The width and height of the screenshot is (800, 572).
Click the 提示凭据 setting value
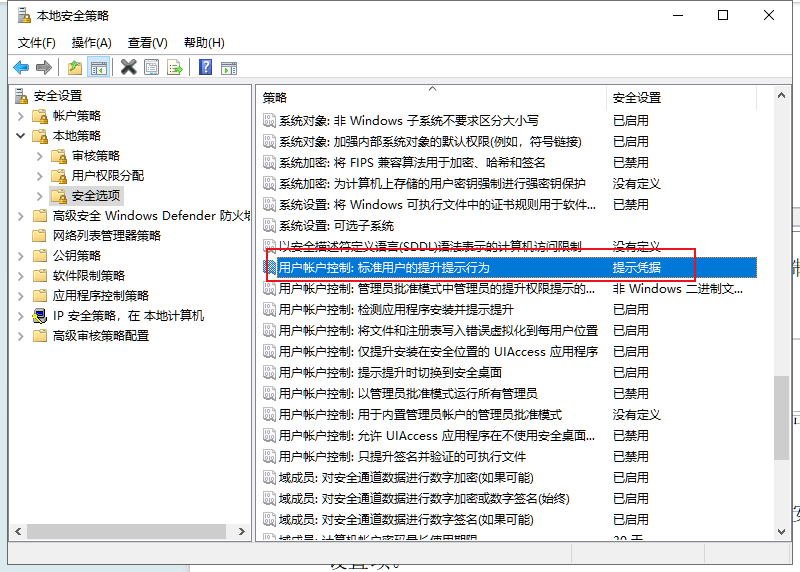tap(636, 267)
